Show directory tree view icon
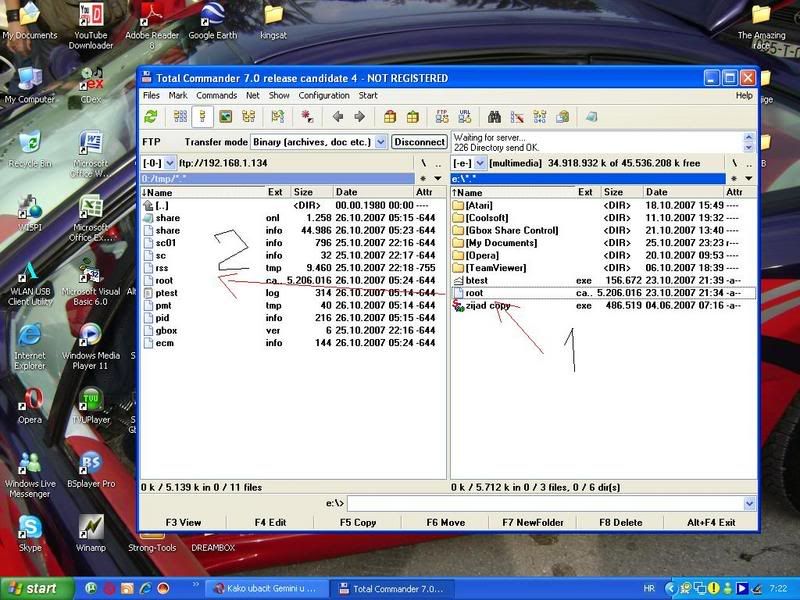 [x=248, y=117]
